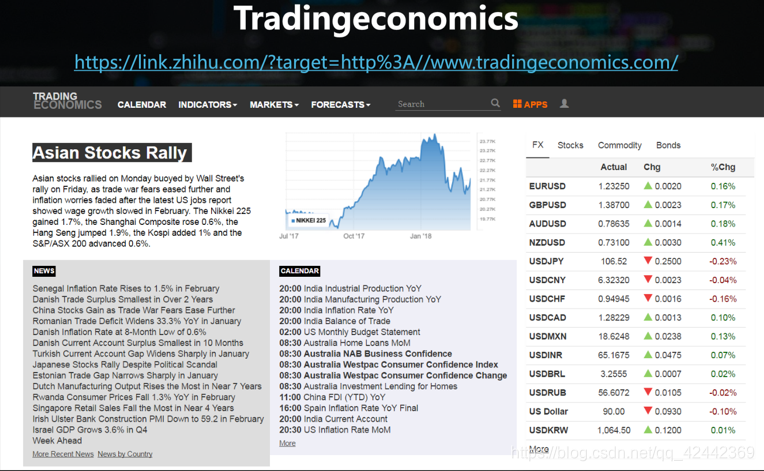Open US Monthly Budget Statement event
The image size is (764, 471).
click(x=349, y=332)
